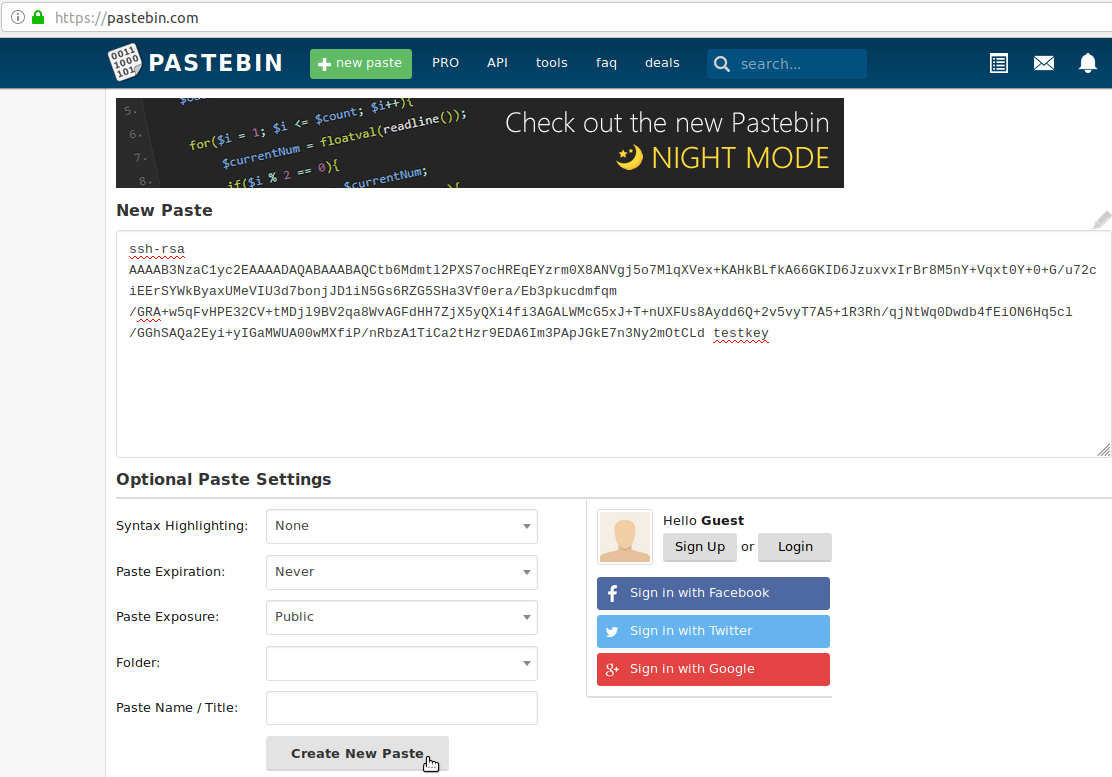Open the API page from the navbar
The height and width of the screenshot is (777, 1112).
click(x=497, y=62)
